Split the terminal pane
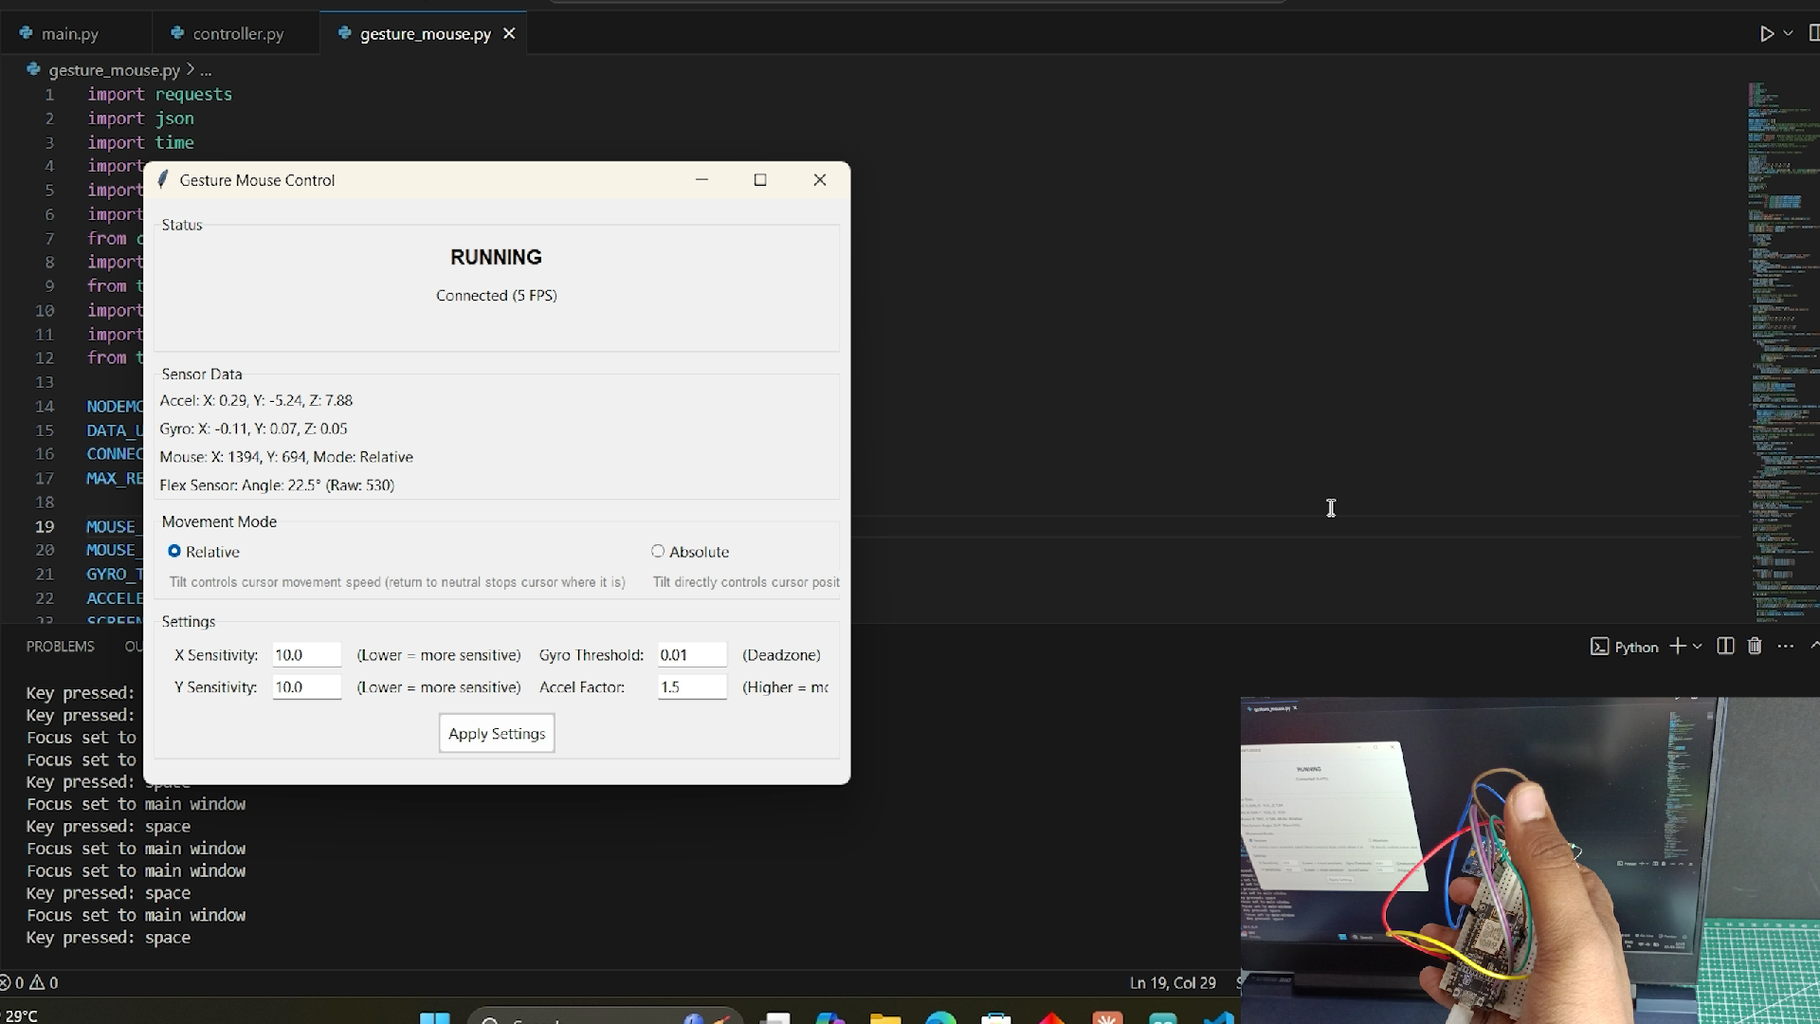The height and width of the screenshot is (1024, 1820). tap(1725, 646)
